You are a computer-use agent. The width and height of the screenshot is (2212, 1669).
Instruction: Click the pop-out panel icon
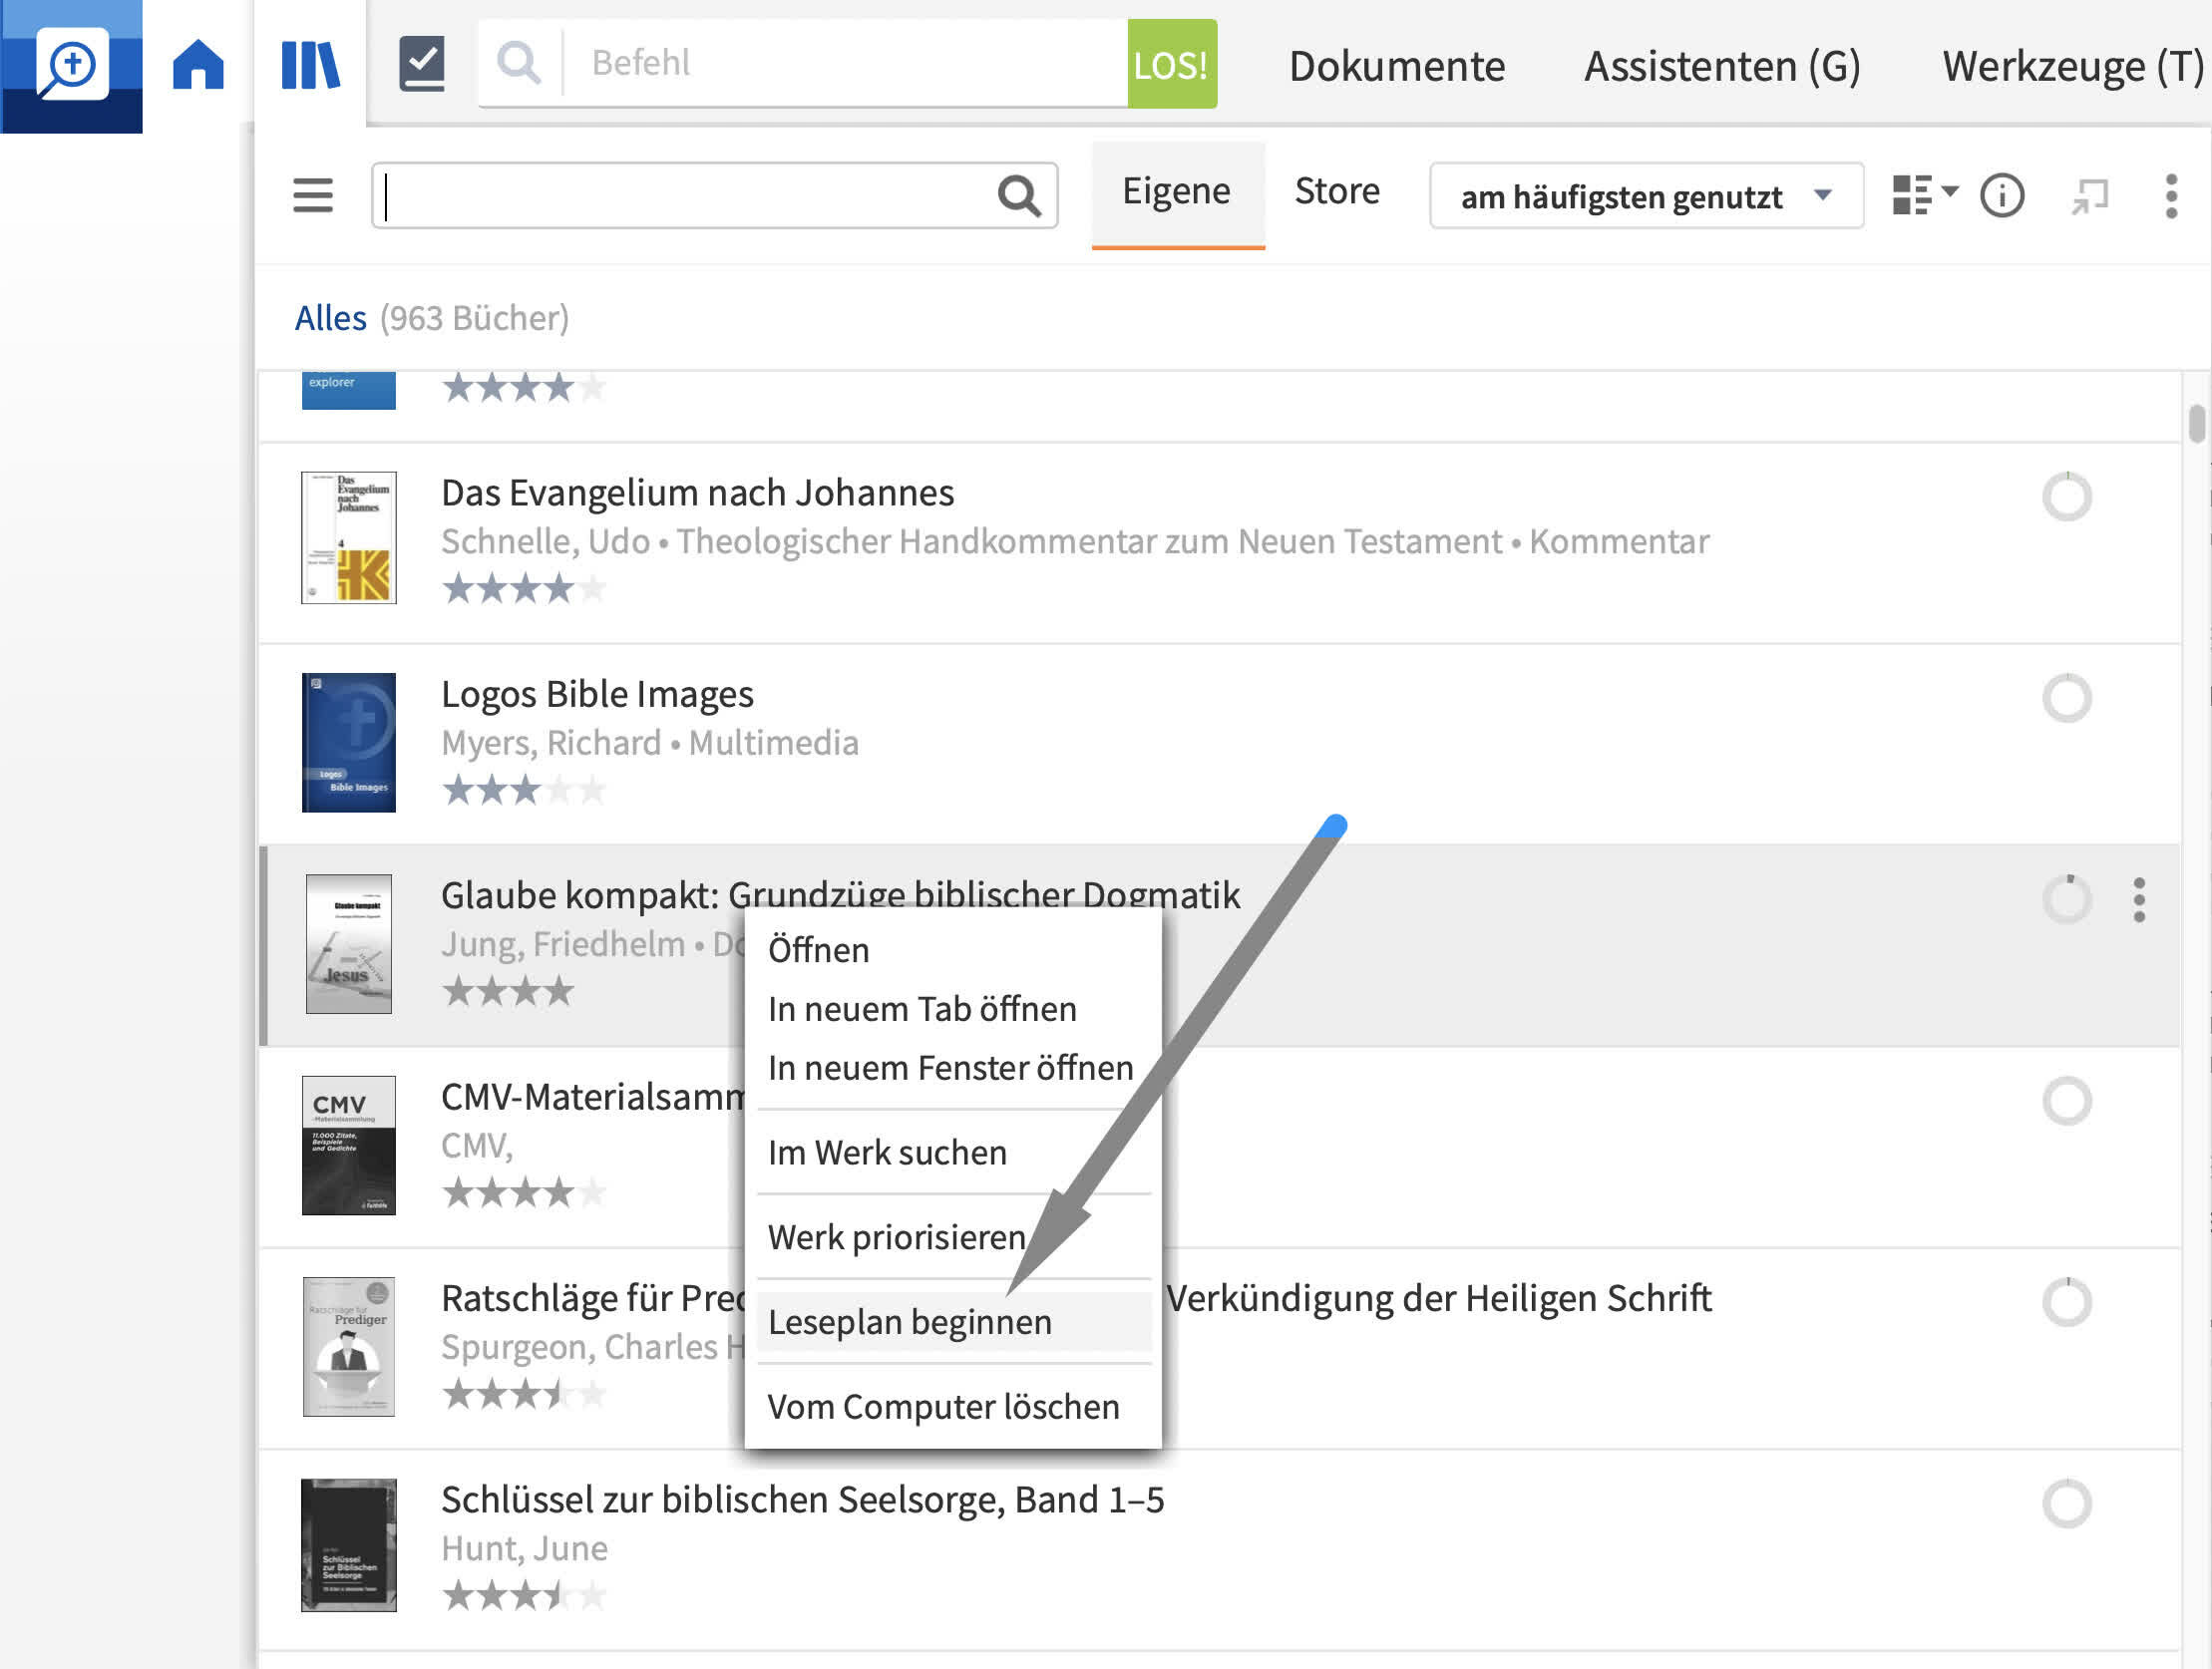tap(2089, 195)
